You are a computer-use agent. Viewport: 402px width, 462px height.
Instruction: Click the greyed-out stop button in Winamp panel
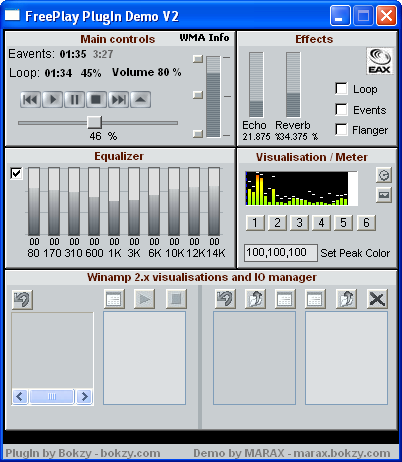(176, 299)
